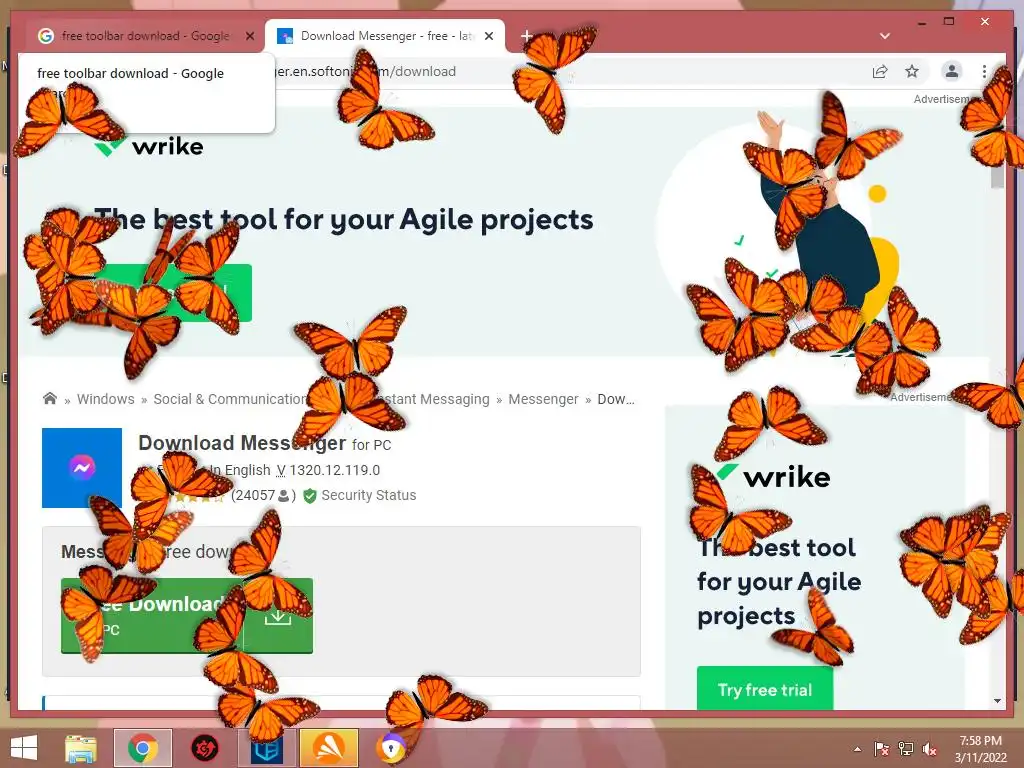Click the Action Center flag icon
This screenshot has width=1024, height=768.
(882, 749)
